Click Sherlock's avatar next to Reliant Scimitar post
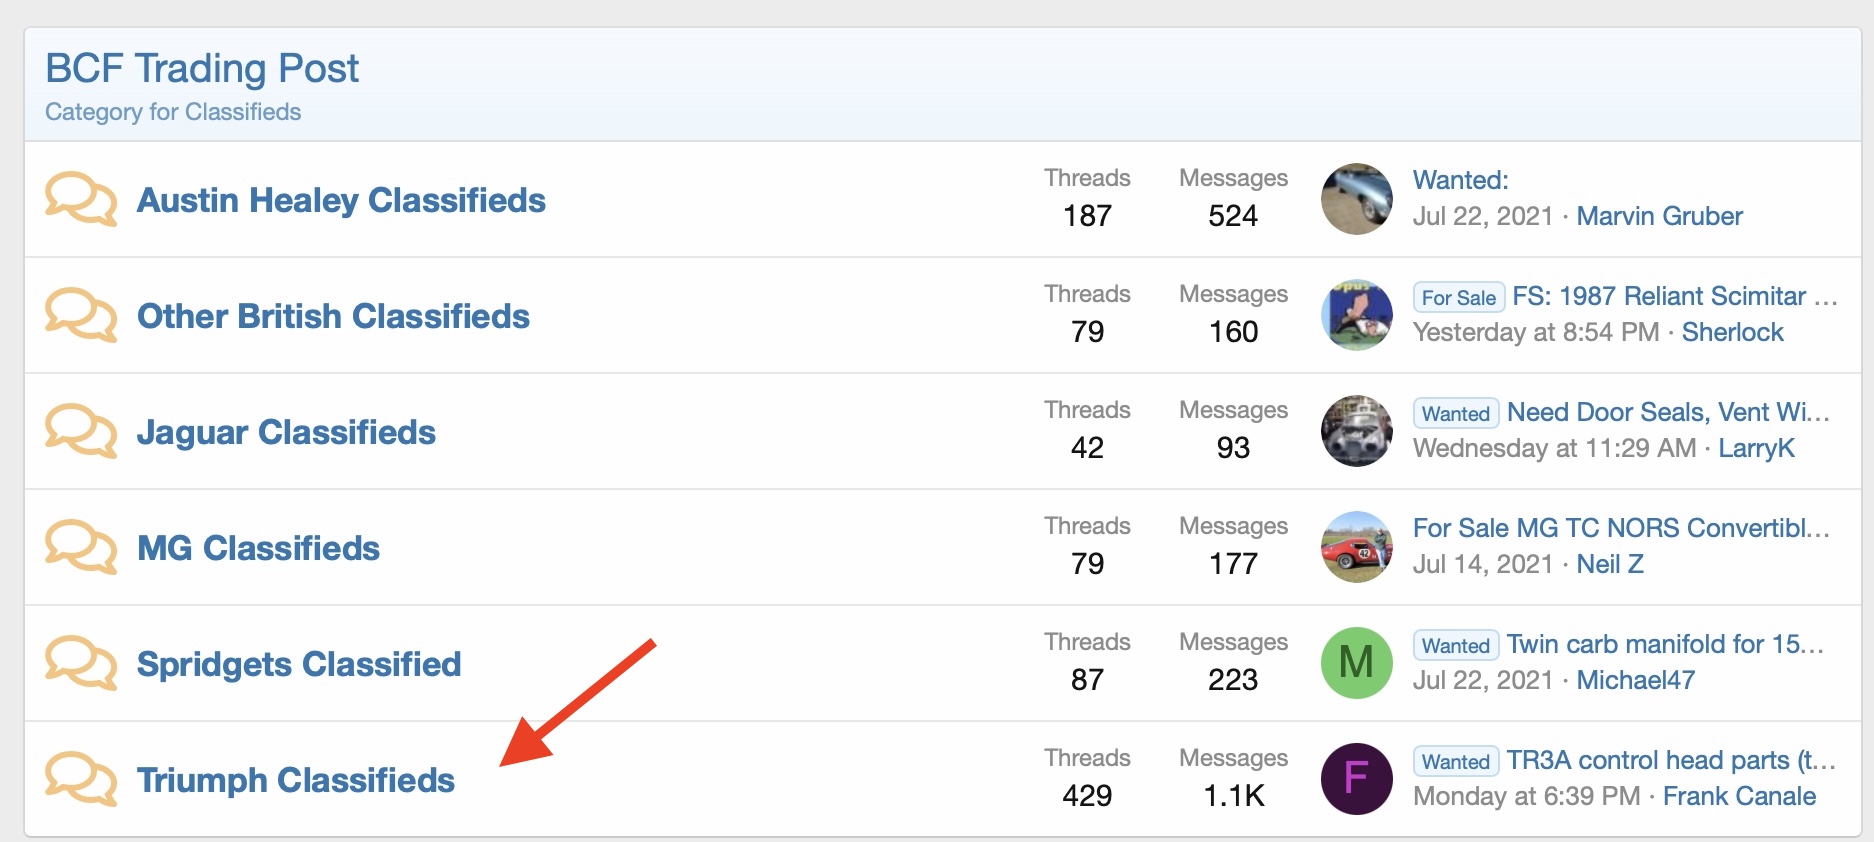 pos(1357,315)
